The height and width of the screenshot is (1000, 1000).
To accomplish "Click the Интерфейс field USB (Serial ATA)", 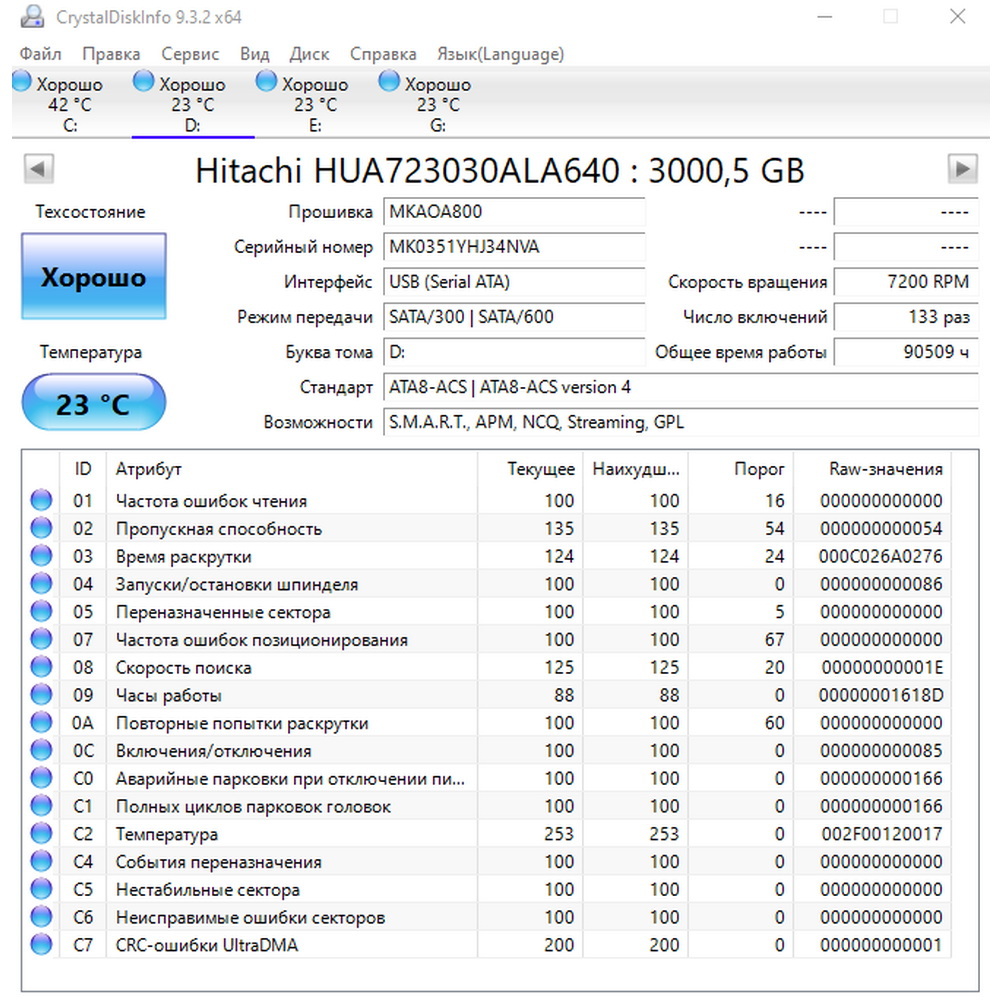I will tap(514, 282).
